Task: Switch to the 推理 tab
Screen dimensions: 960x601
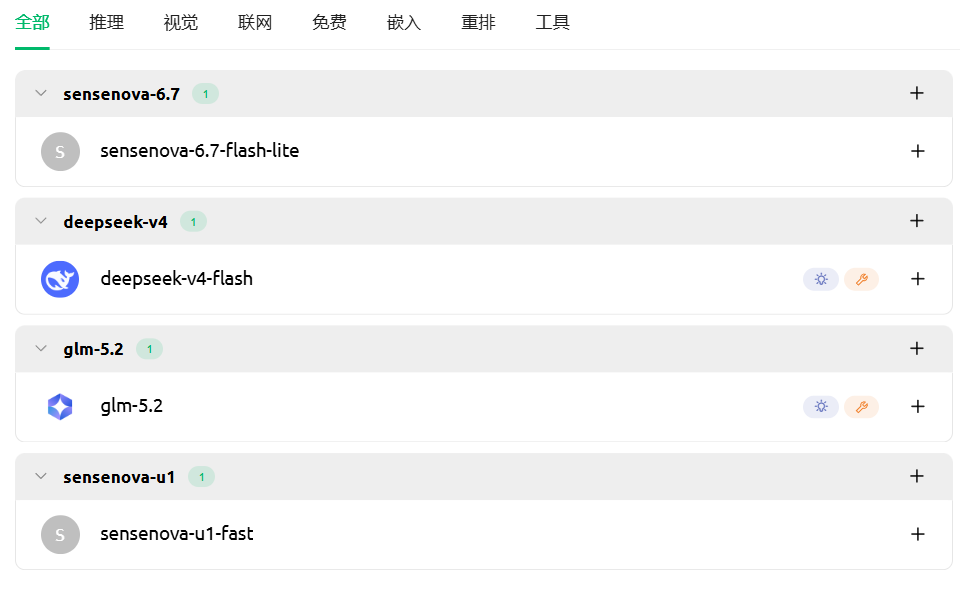Action: 107,23
